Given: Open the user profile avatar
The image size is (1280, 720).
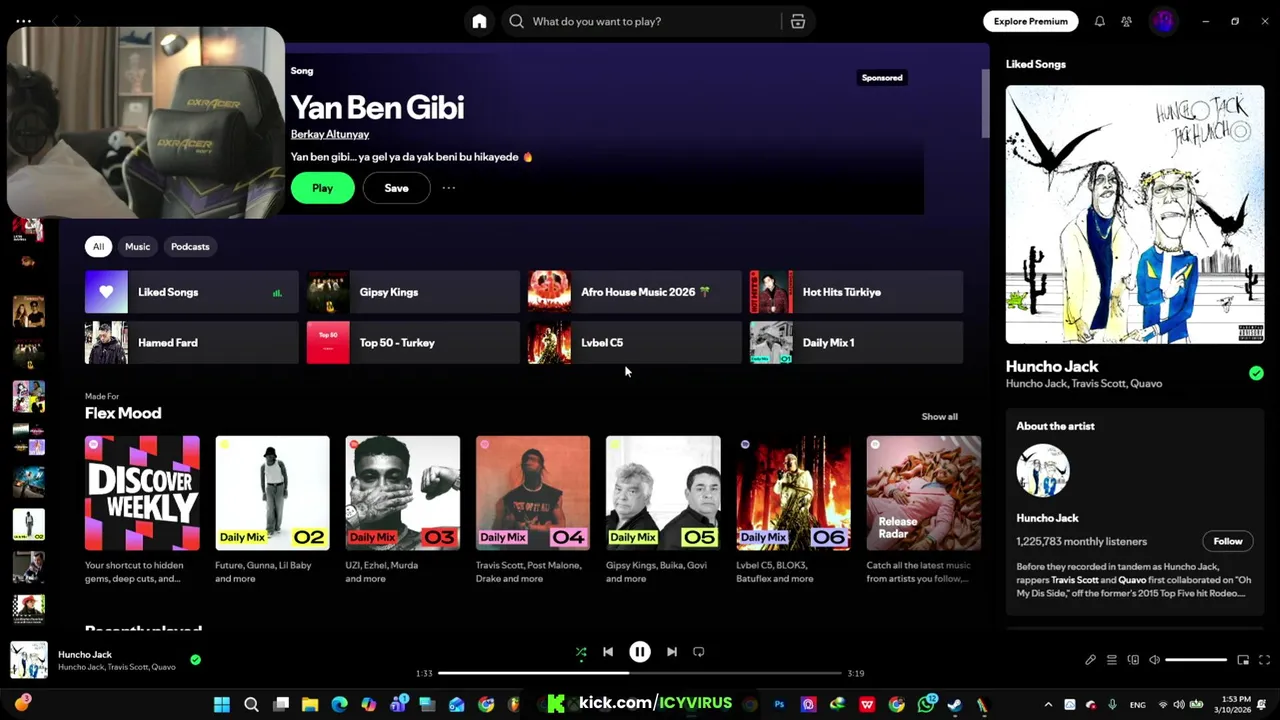Looking at the screenshot, I should coord(1163,21).
